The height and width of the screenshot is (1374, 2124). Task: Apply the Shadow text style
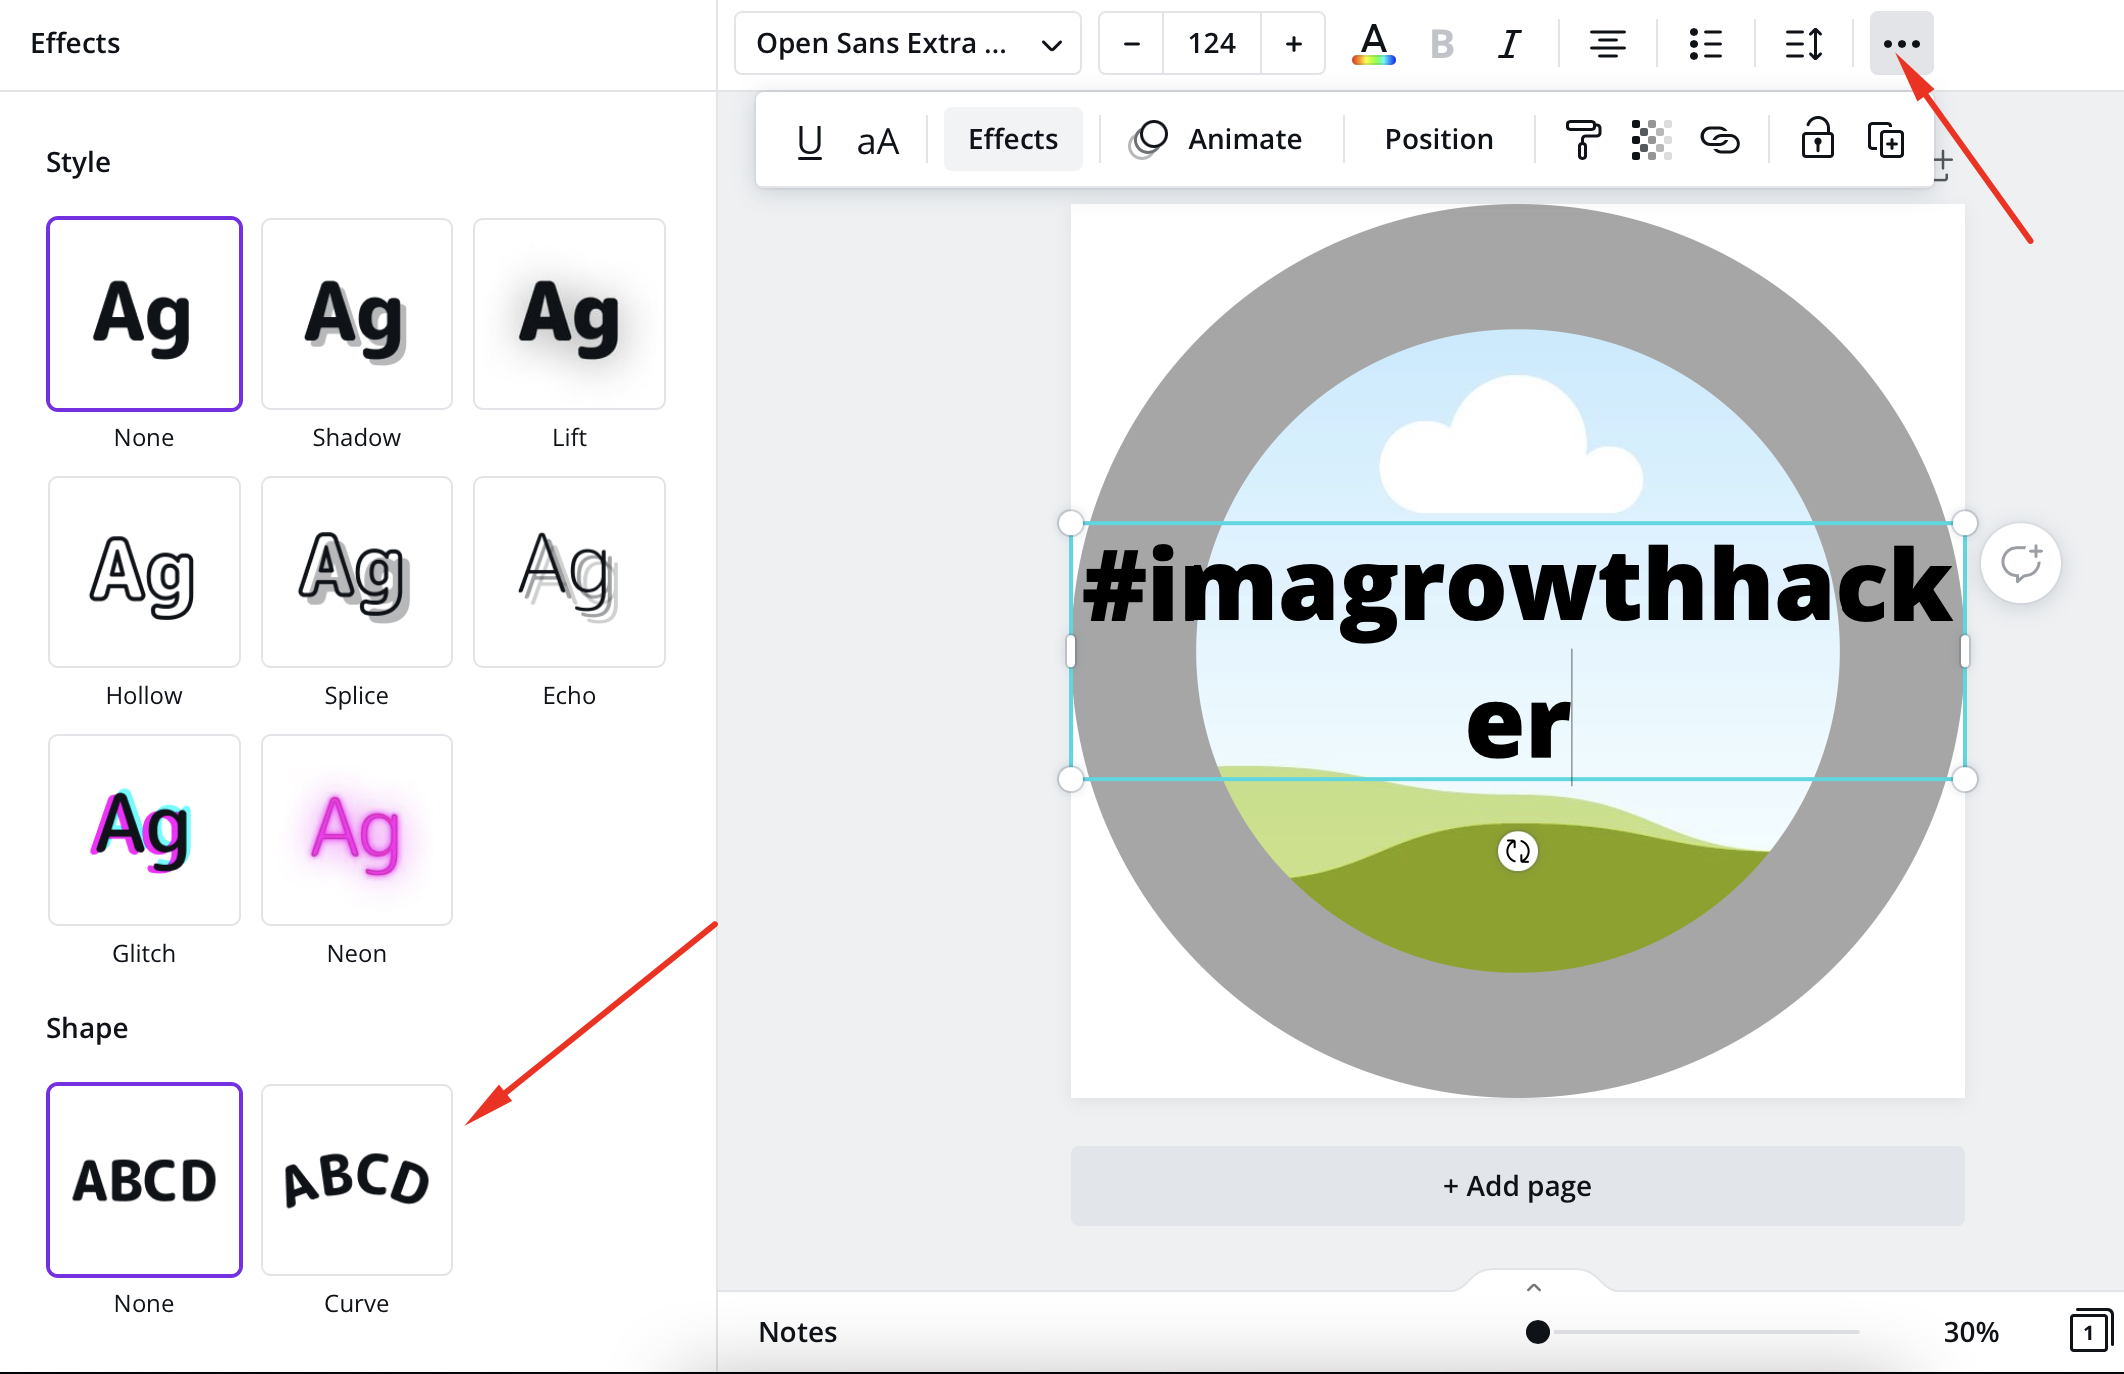[357, 314]
